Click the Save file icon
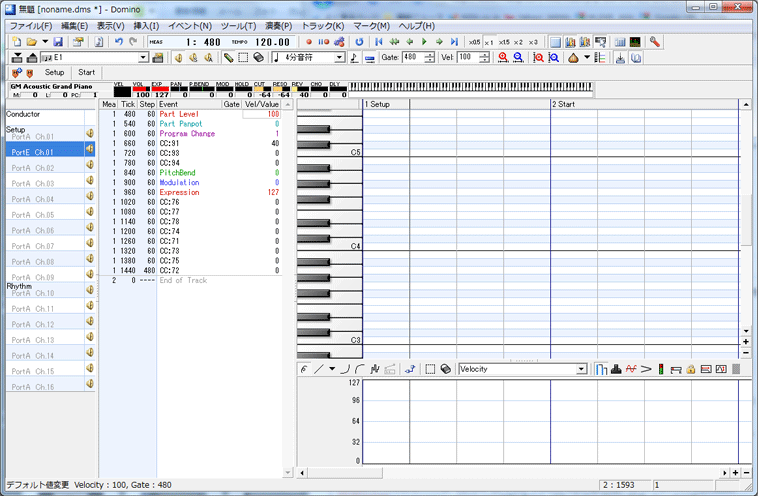758x496 pixels. [x=58, y=42]
